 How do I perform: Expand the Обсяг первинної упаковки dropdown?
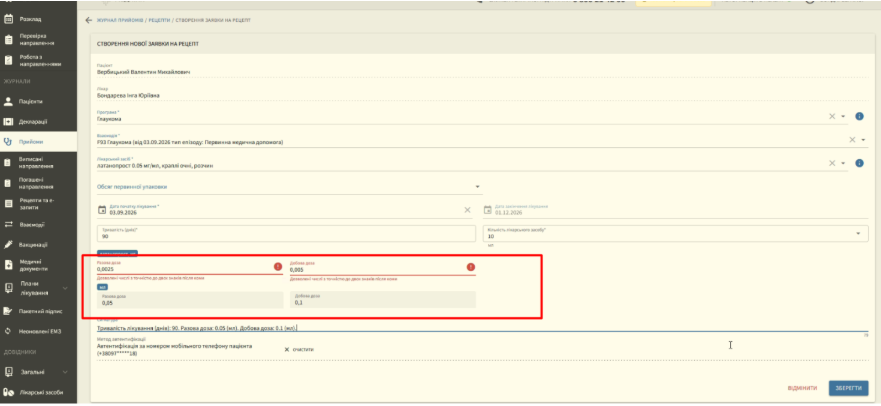point(478,186)
